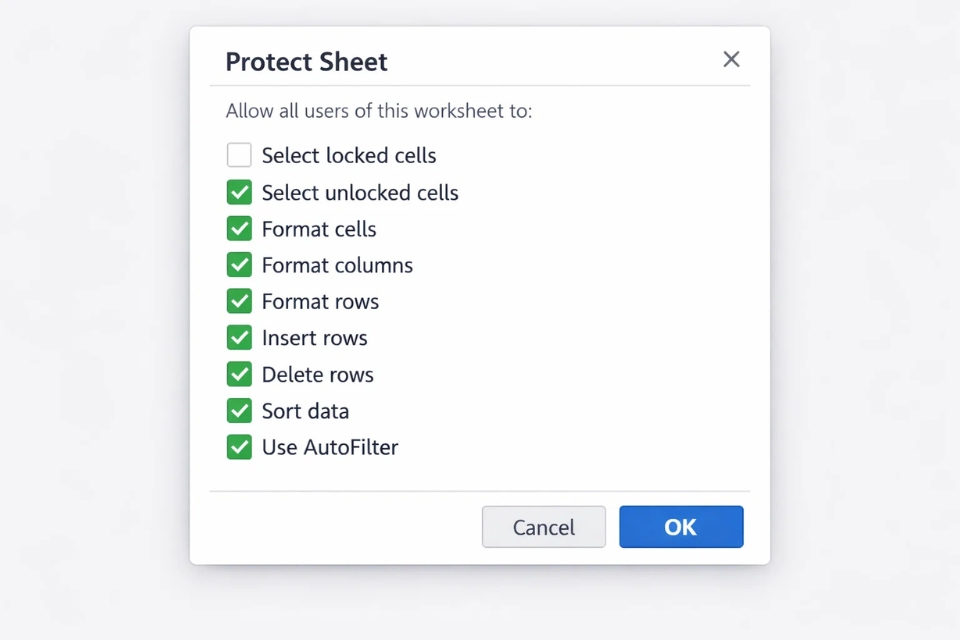Viewport: 960px width, 640px height.
Task: Click the "Format columns" label text
Action: pos(337,265)
